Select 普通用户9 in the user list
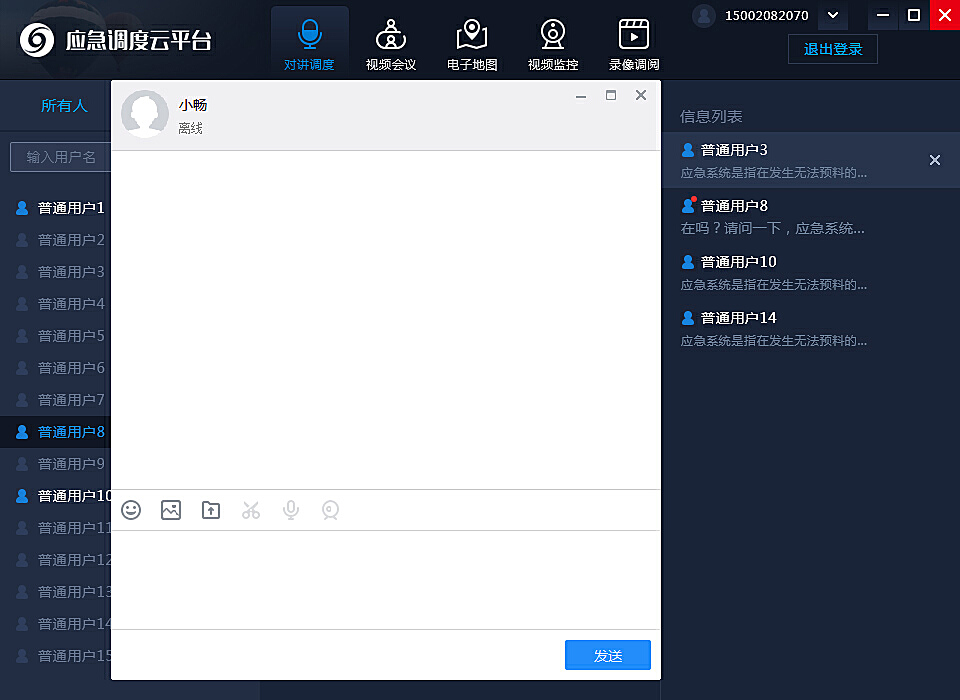This screenshot has width=960, height=700. point(56,464)
